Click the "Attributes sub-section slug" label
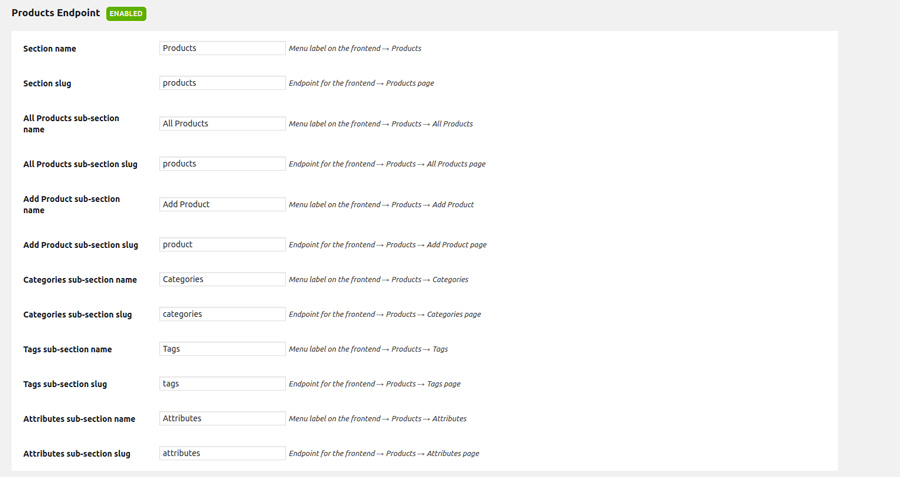This screenshot has height=477, width=900. (x=77, y=454)
